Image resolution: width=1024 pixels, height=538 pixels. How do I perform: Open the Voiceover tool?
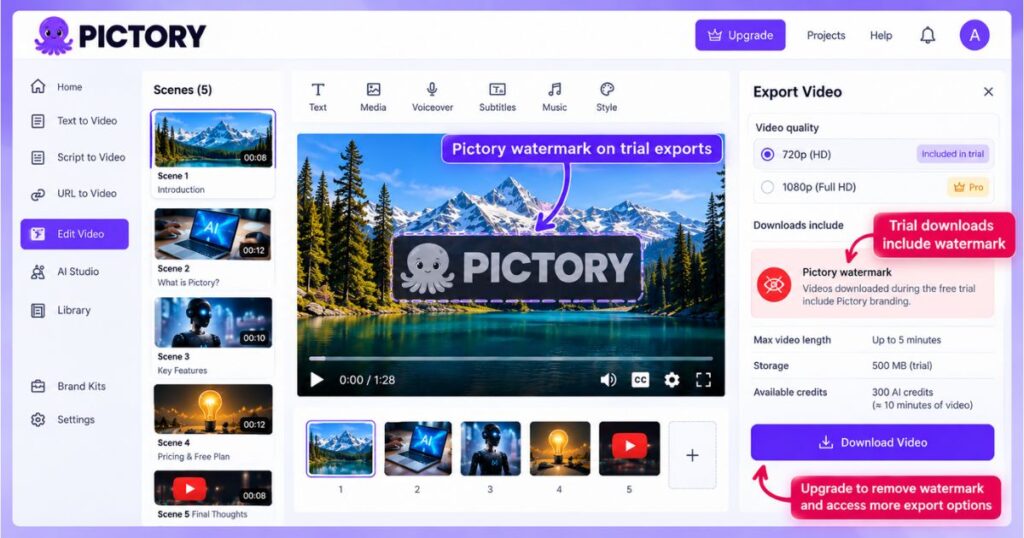(432, 97)
